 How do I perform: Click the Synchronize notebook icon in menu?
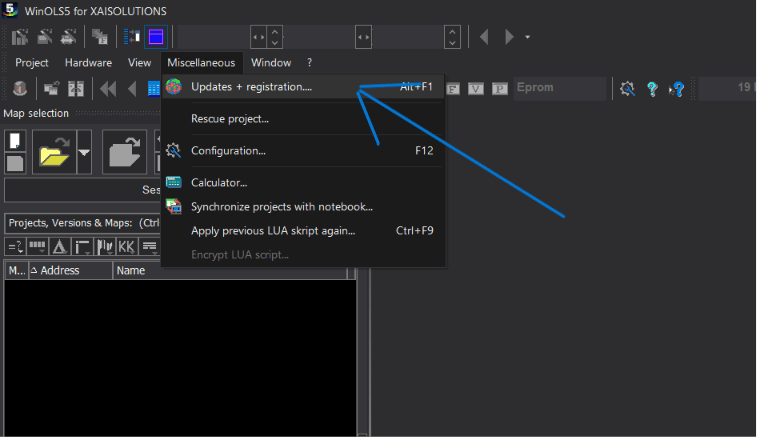(173, 206)
